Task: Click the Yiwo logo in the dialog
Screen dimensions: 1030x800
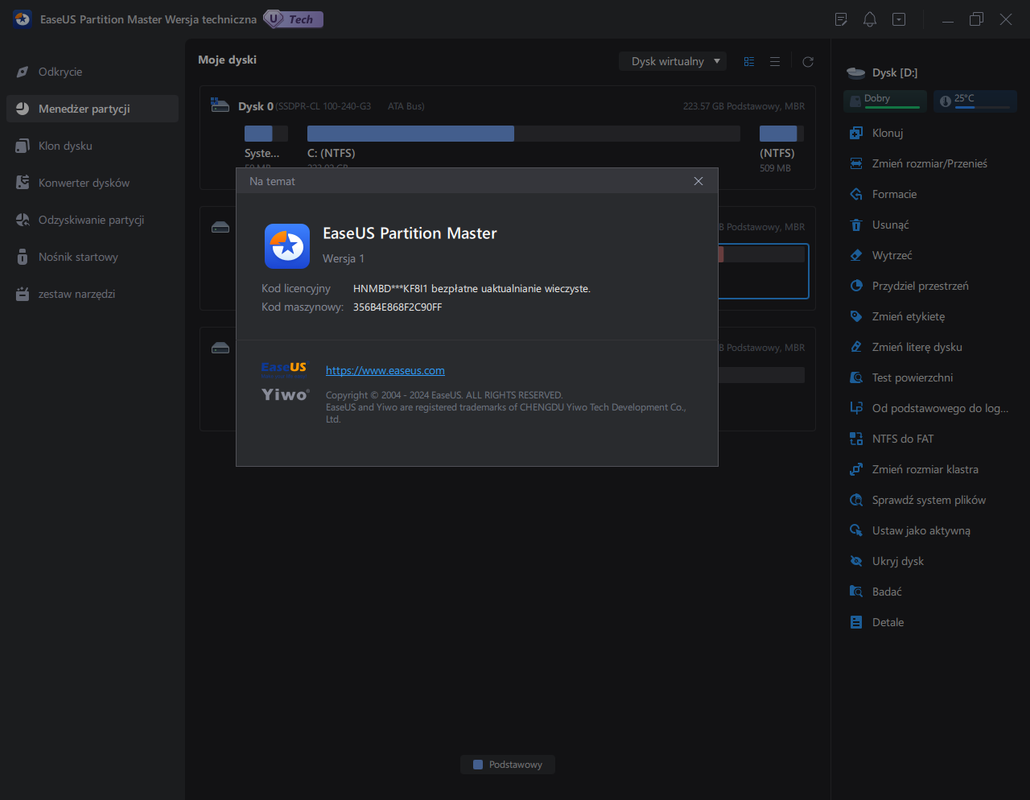Action: (x=285, y=395)
